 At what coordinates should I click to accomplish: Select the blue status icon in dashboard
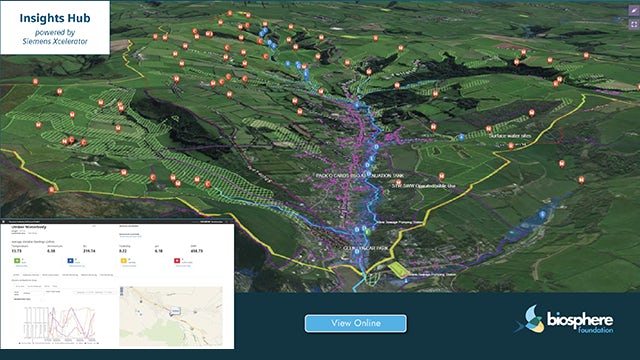[70, 260]
